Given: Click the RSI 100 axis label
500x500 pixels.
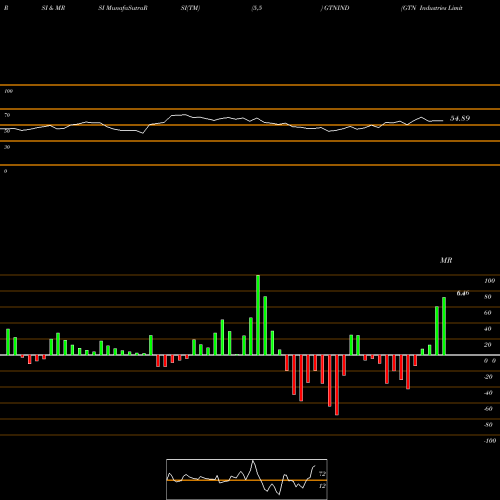Looking at the screenshot, I should point(9,91).
